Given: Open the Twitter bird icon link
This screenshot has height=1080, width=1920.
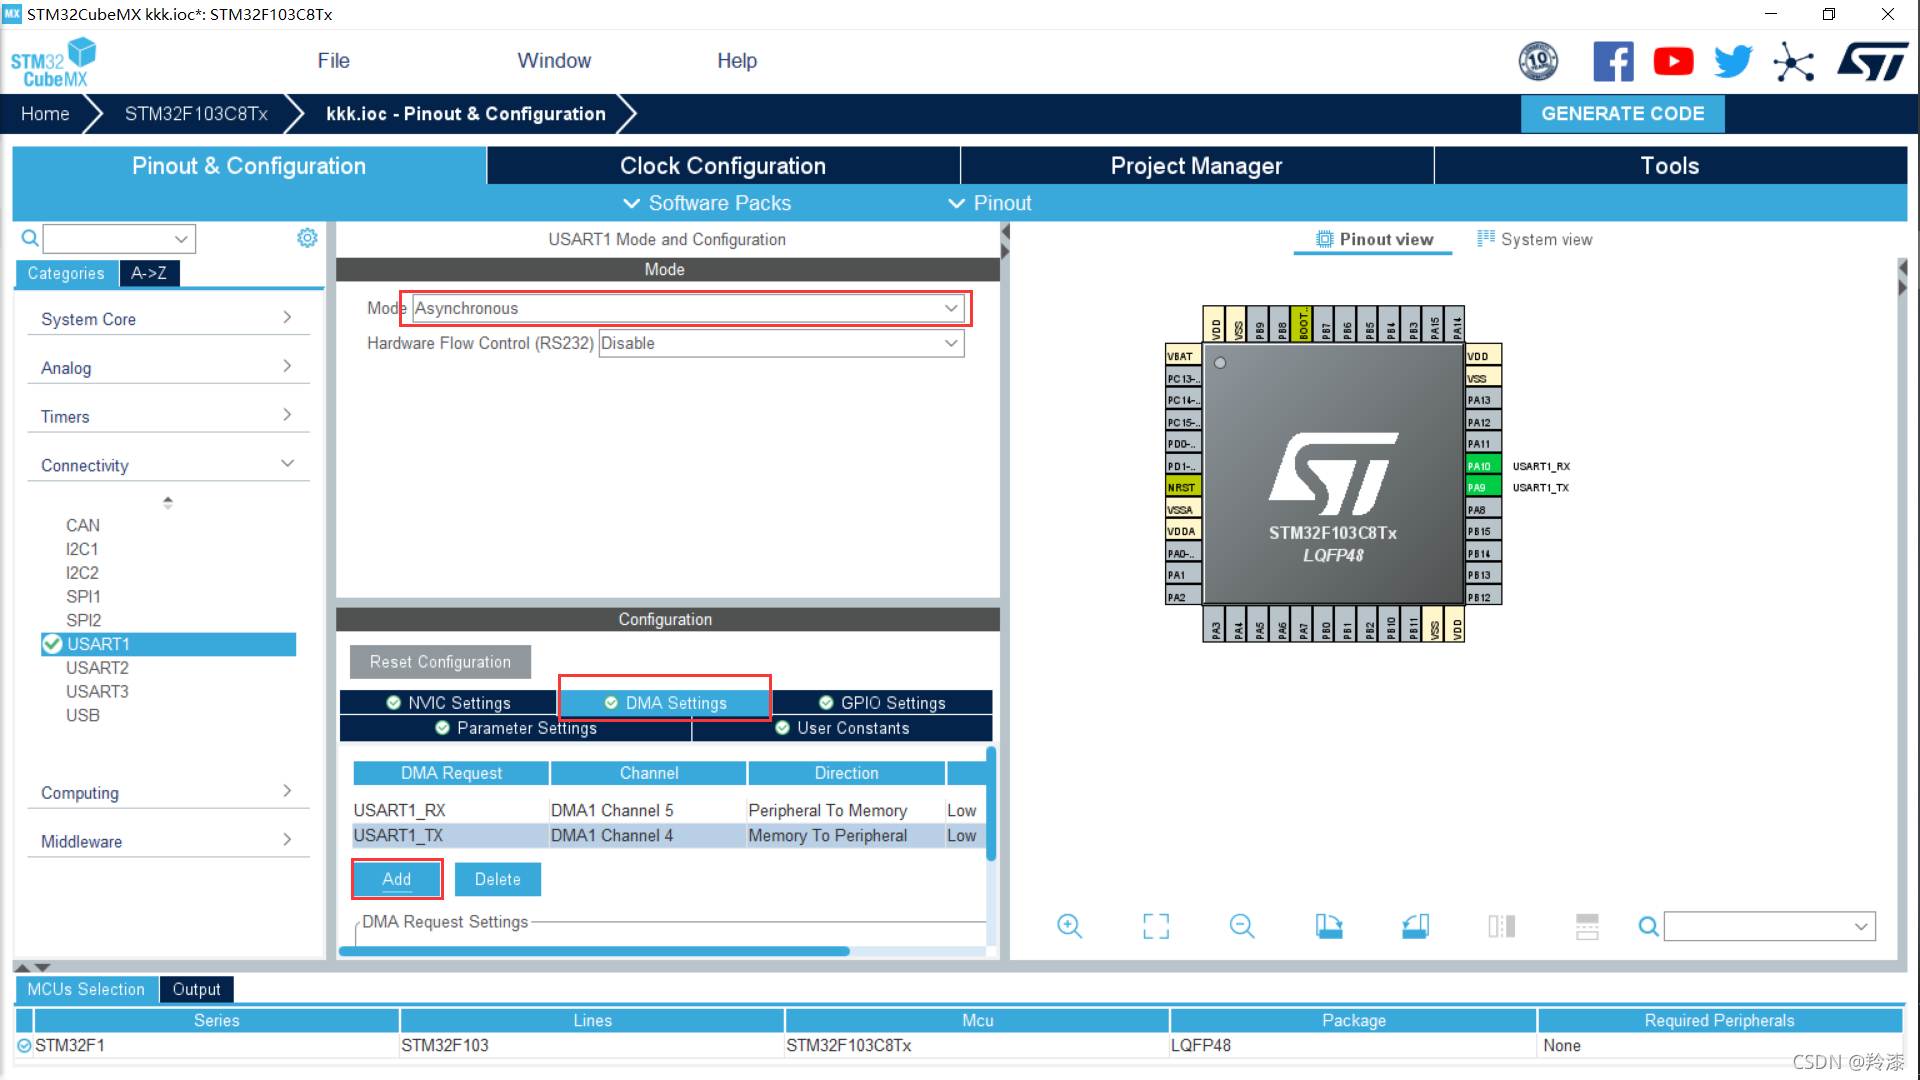Looking at the screenshot, I should (x=1733, y=62).
